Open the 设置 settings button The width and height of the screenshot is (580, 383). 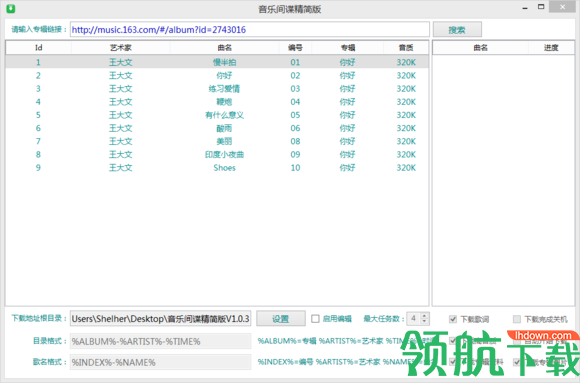pyautogui.click(x=281, y=319)
